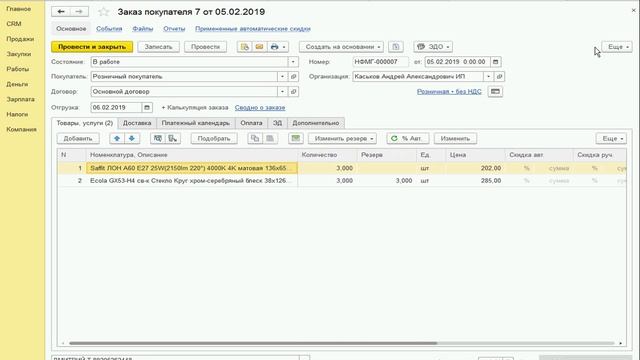Open calendar picker for Отгрузка date

click(147, 107)
